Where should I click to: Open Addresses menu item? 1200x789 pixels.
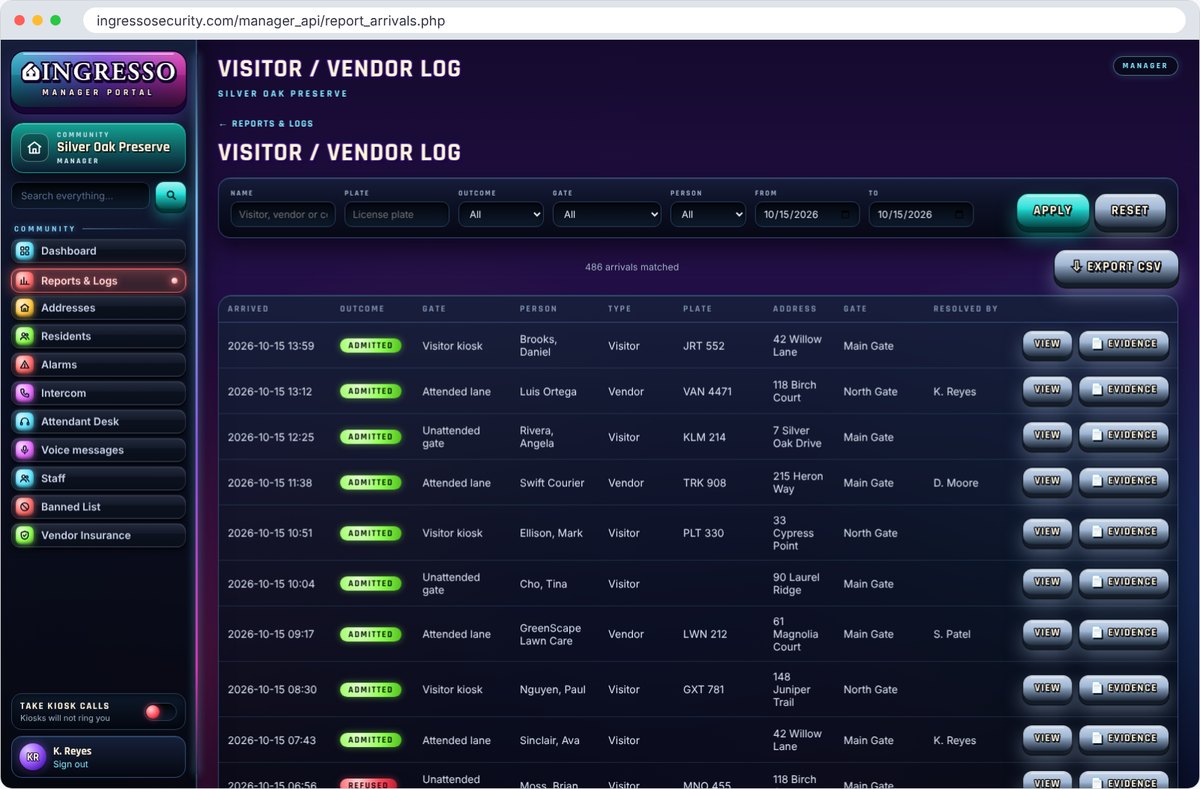[x=98, y=308]
